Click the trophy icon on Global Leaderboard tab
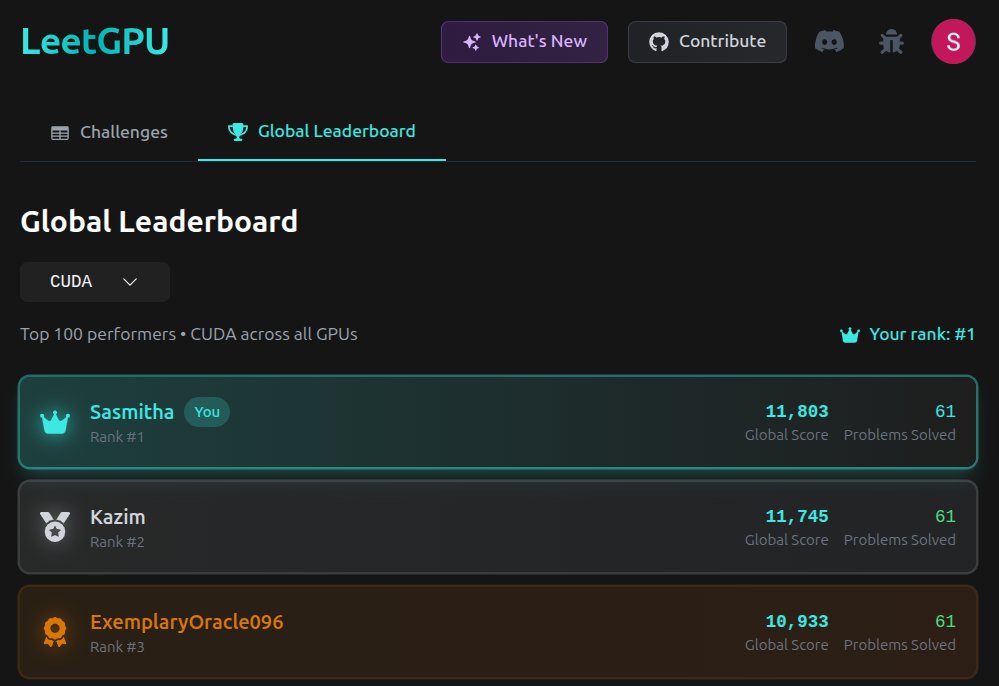This screenshot has width=999, height=686. pyautogui.click(x=238, y=131)
